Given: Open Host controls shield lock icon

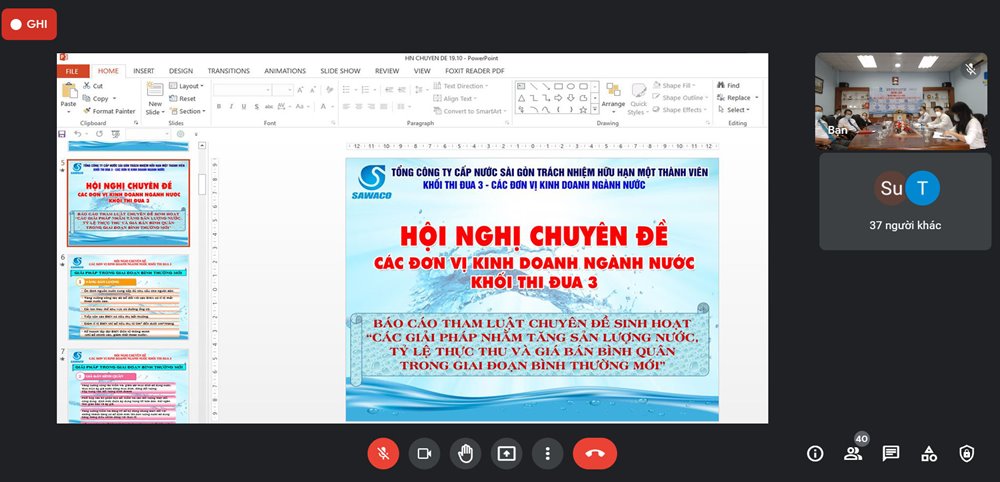Looking at the screenshot, I should point(966,453).
